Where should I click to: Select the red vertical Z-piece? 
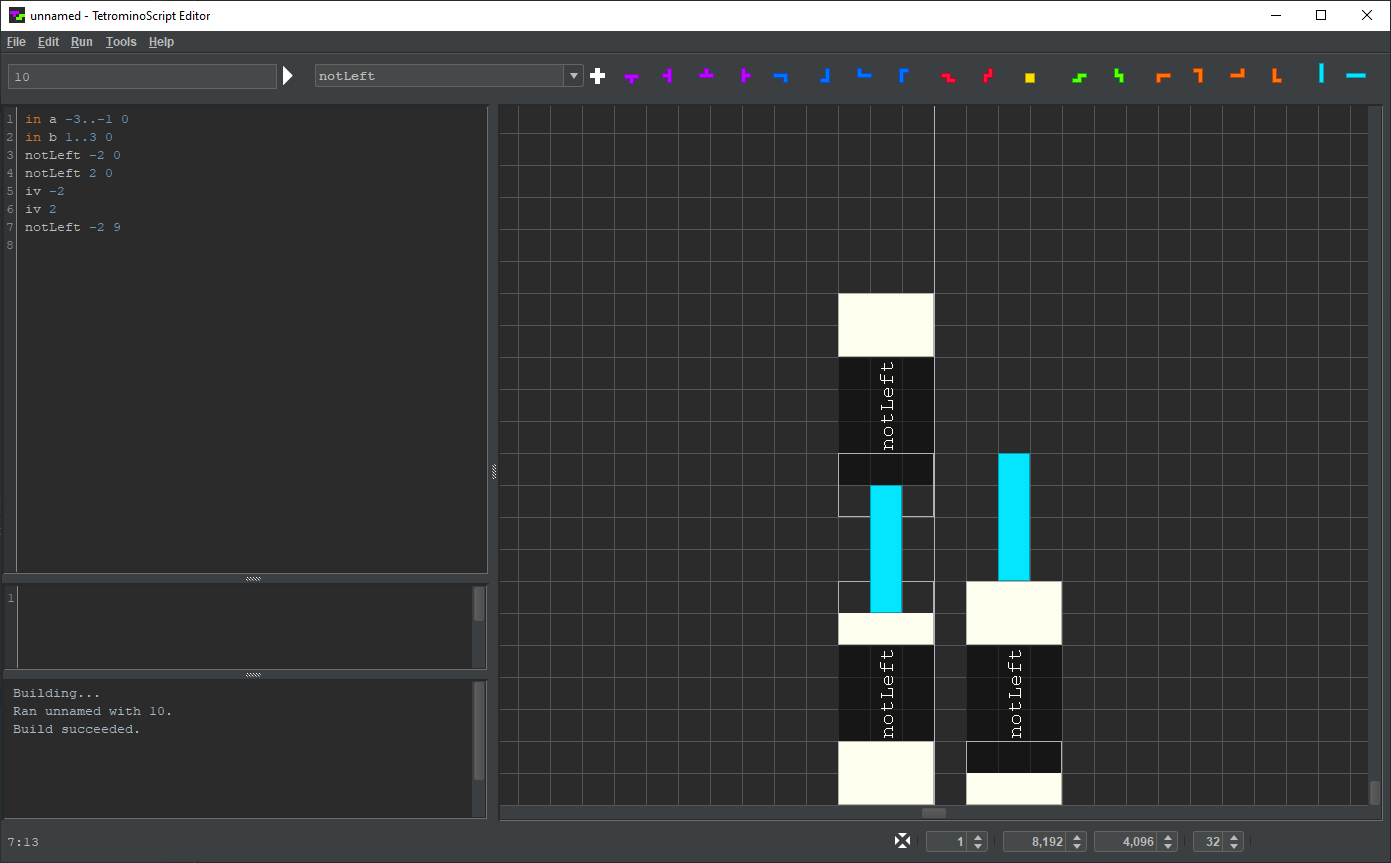pyautogui.click(x=988, y=75)
